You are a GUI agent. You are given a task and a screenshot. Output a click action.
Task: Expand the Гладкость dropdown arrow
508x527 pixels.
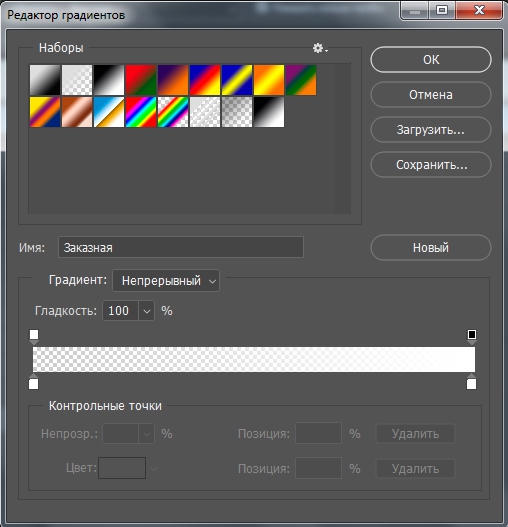[x=146, y=311]
